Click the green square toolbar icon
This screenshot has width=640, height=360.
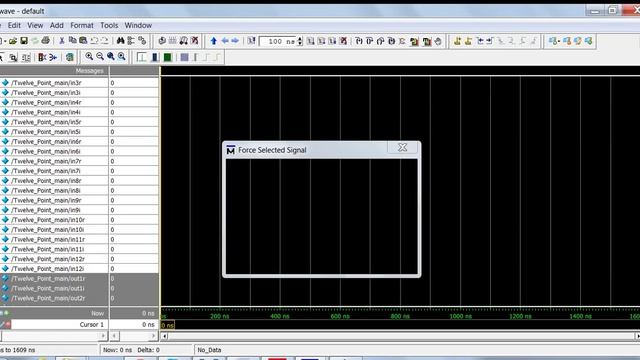point(167,57)
